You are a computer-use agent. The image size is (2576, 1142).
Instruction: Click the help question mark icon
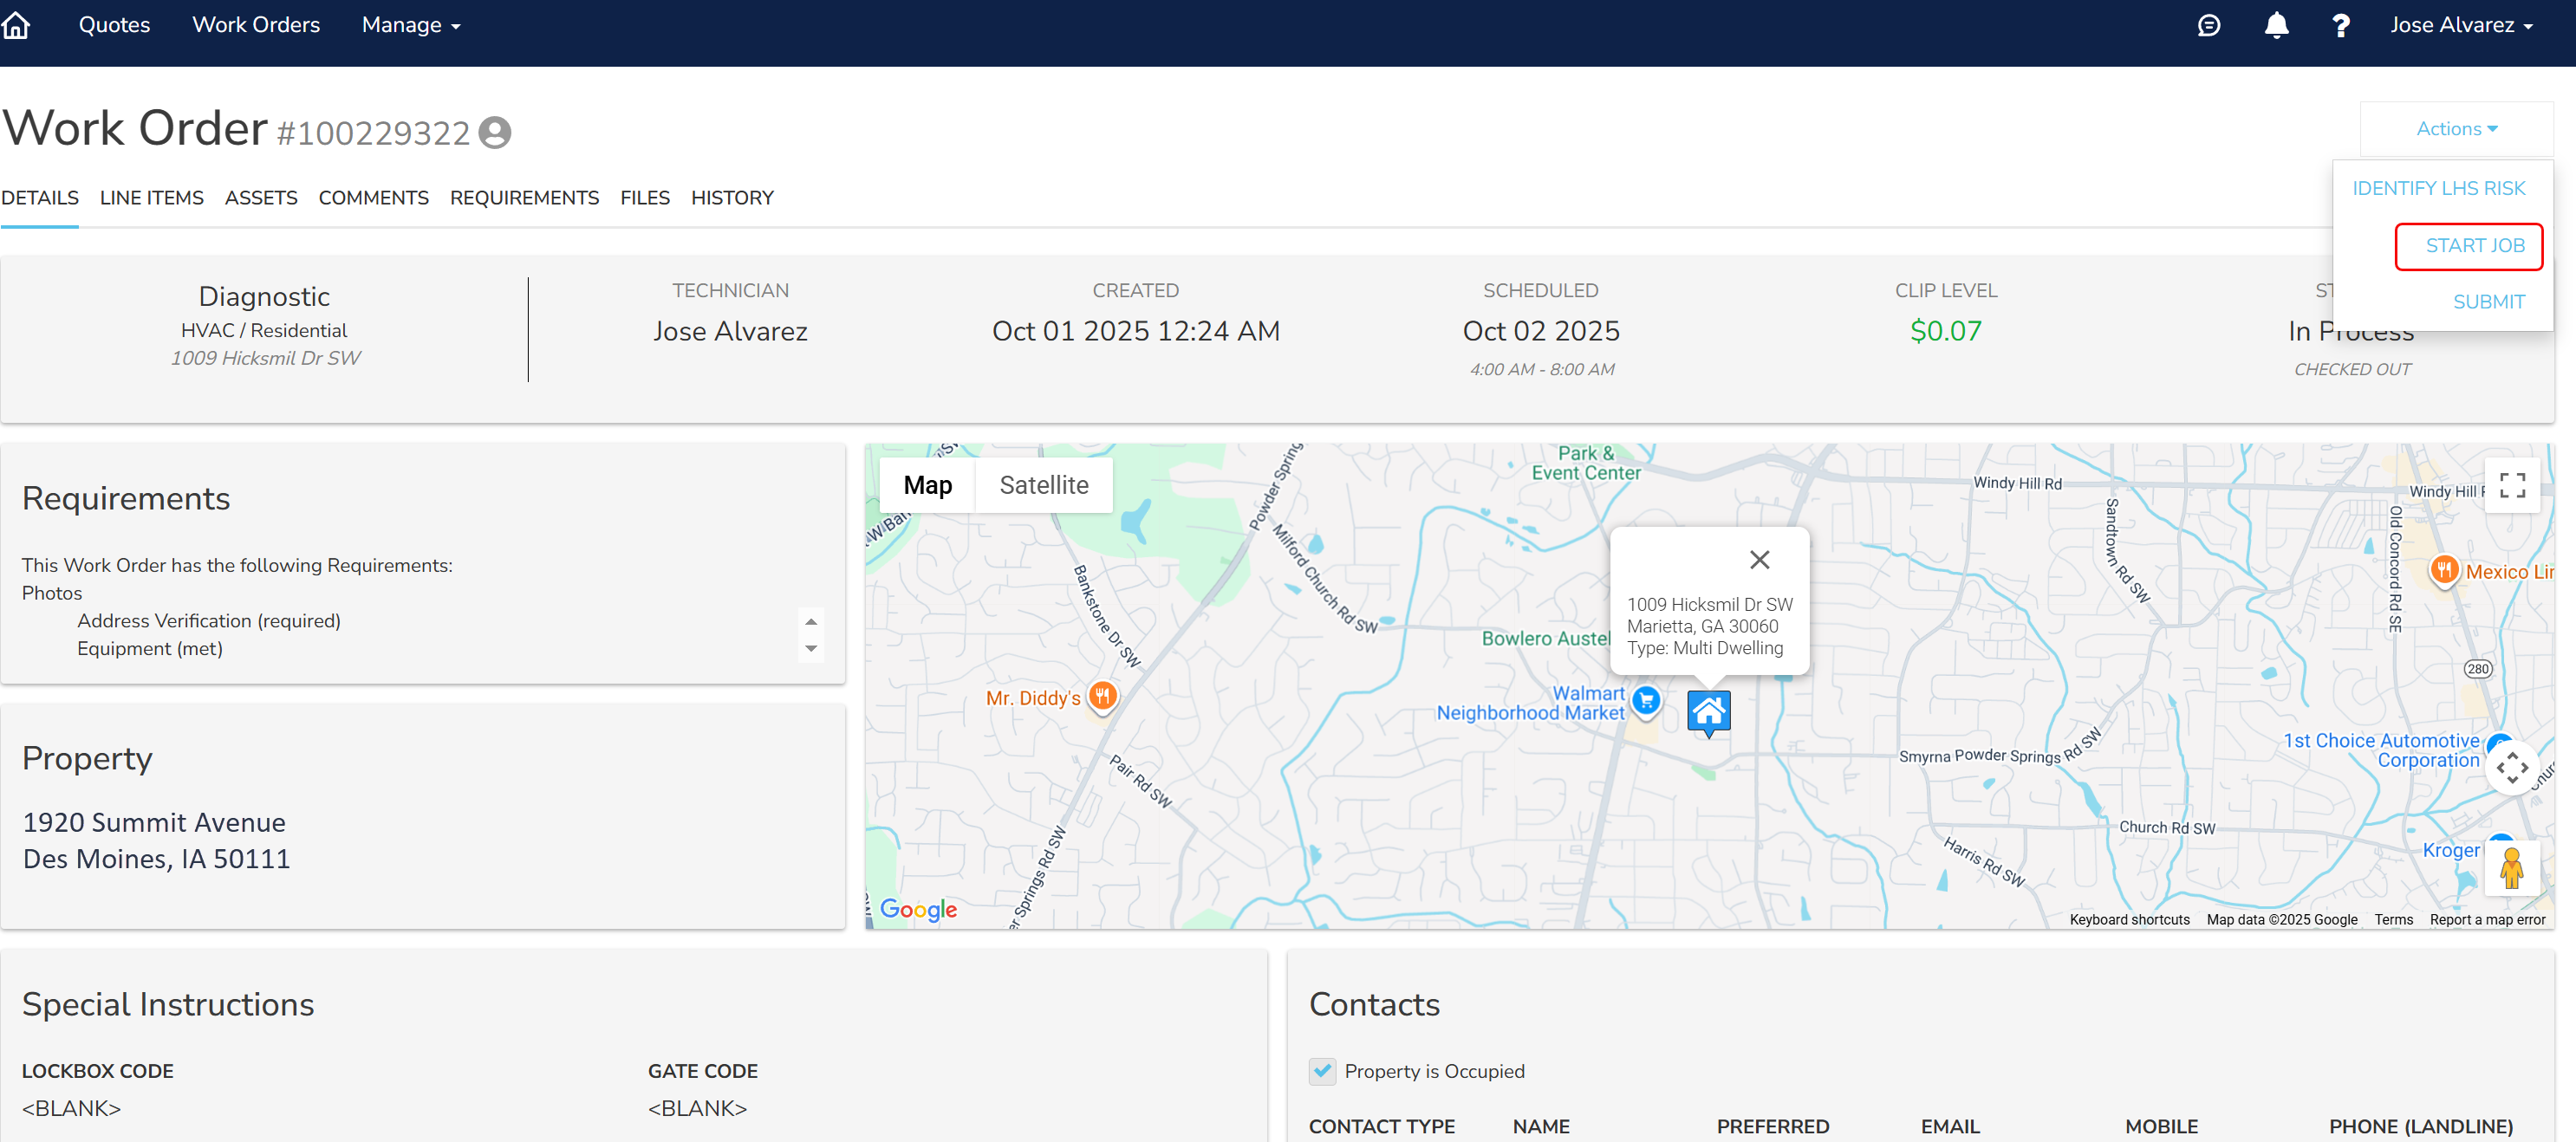click(2340, 26)
